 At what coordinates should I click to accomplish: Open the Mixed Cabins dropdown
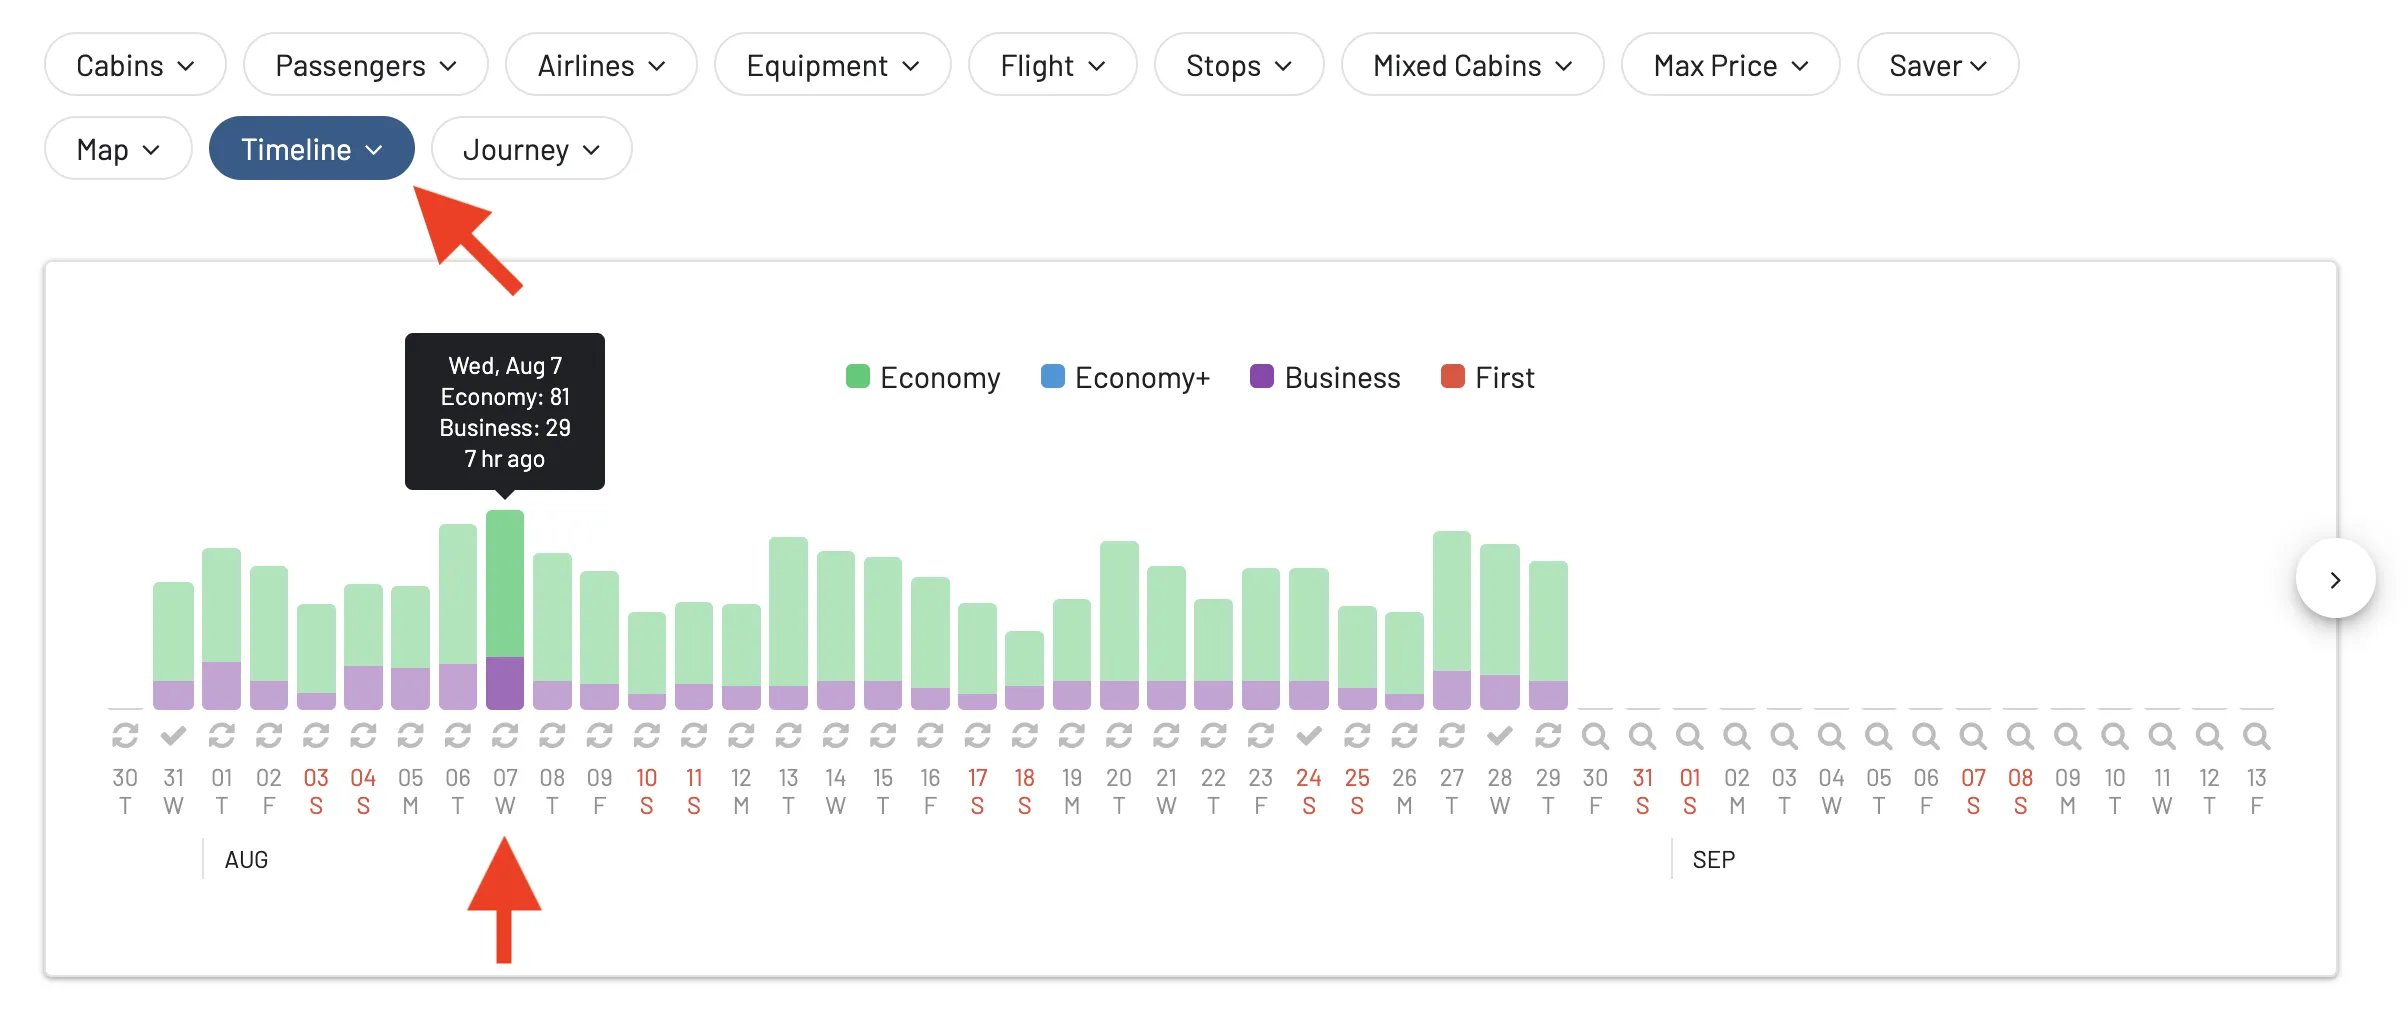(1472, 65)
